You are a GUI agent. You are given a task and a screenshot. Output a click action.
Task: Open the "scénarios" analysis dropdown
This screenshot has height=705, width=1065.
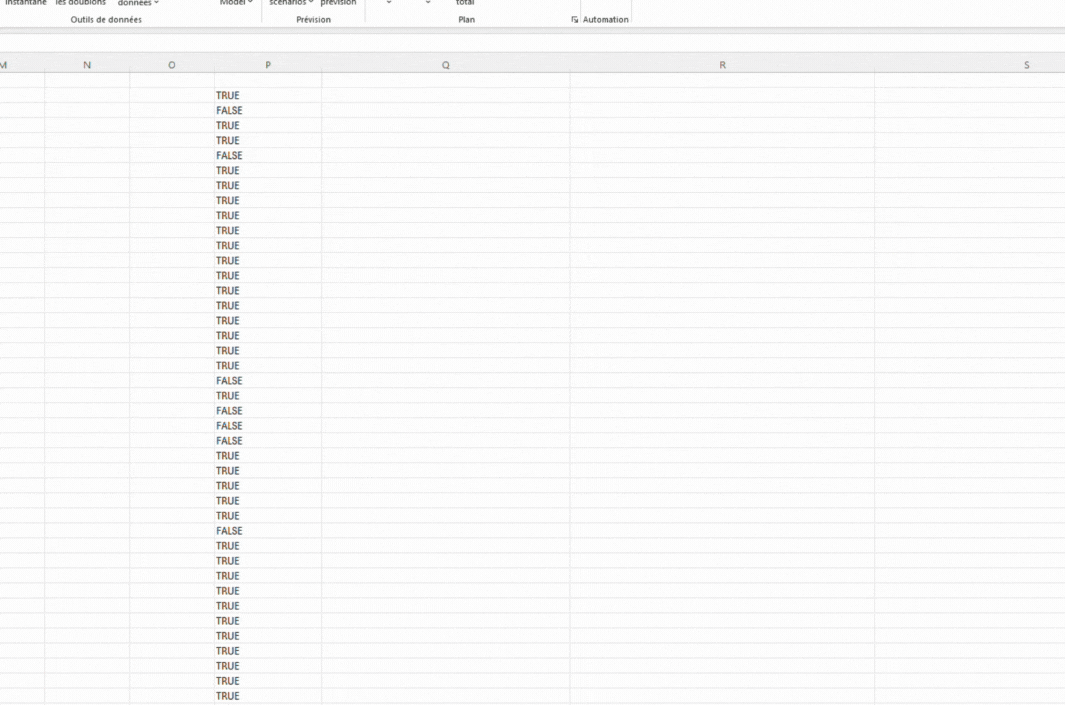point(291,3)
